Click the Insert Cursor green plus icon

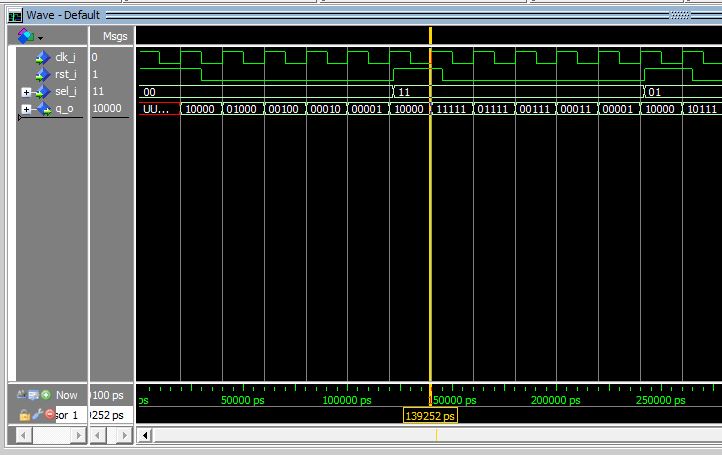46,395
